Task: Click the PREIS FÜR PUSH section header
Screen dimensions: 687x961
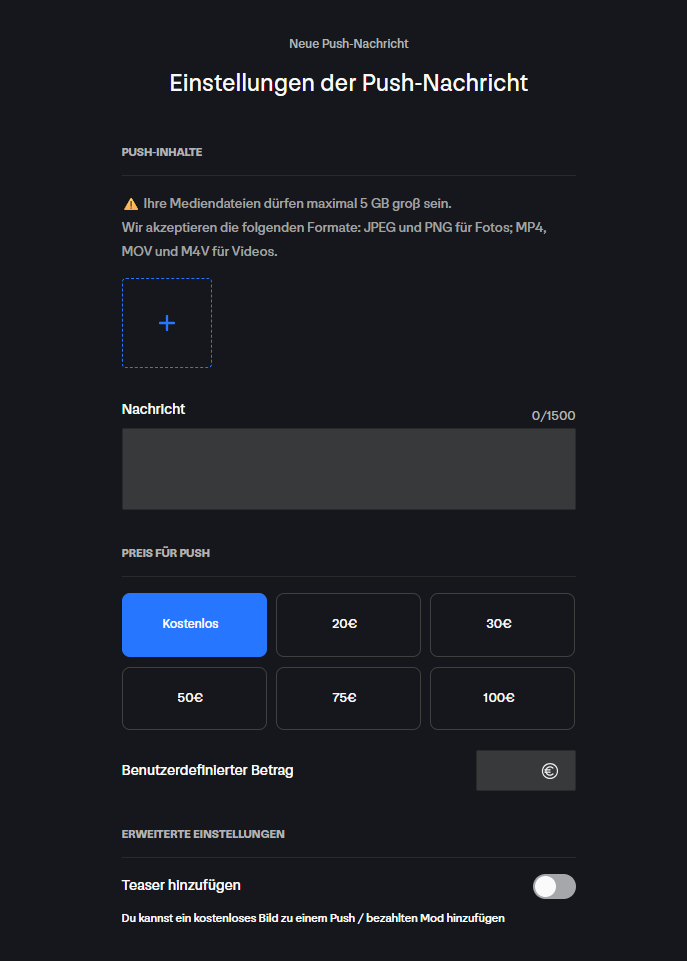Action: point(165,553)
